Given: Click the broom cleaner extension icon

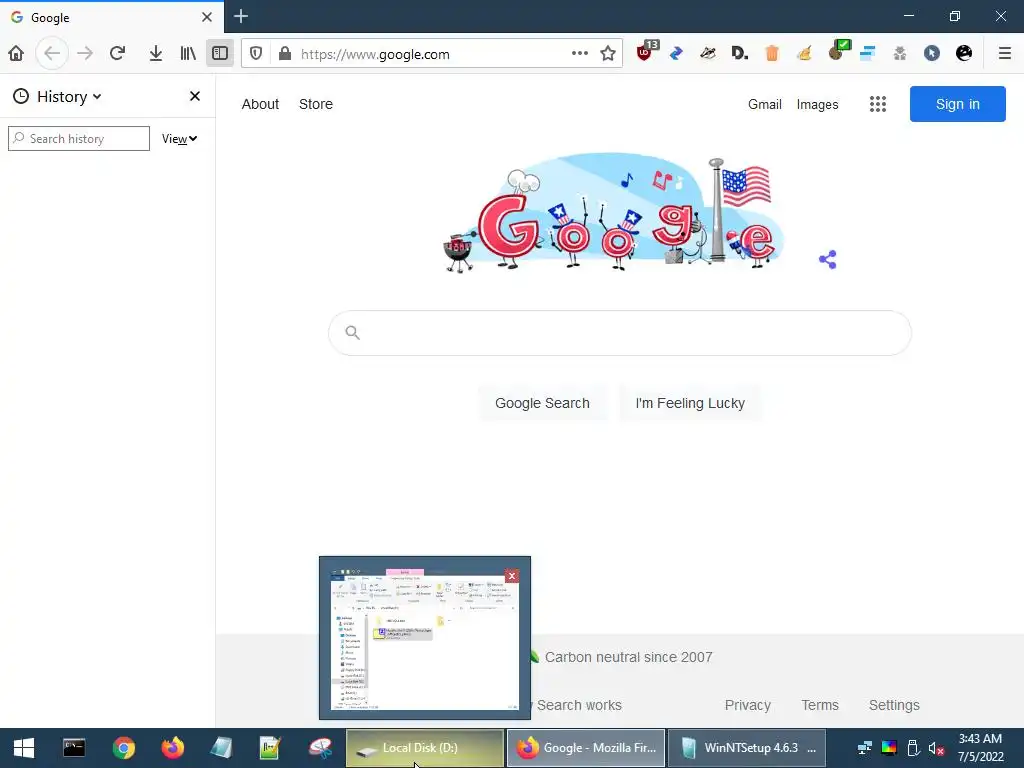Looking at the screenshot, I should 804,54.
